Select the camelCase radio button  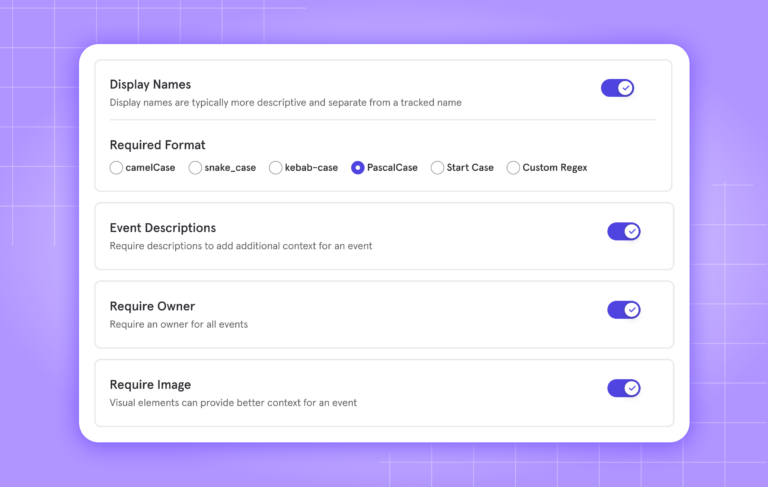116,168
